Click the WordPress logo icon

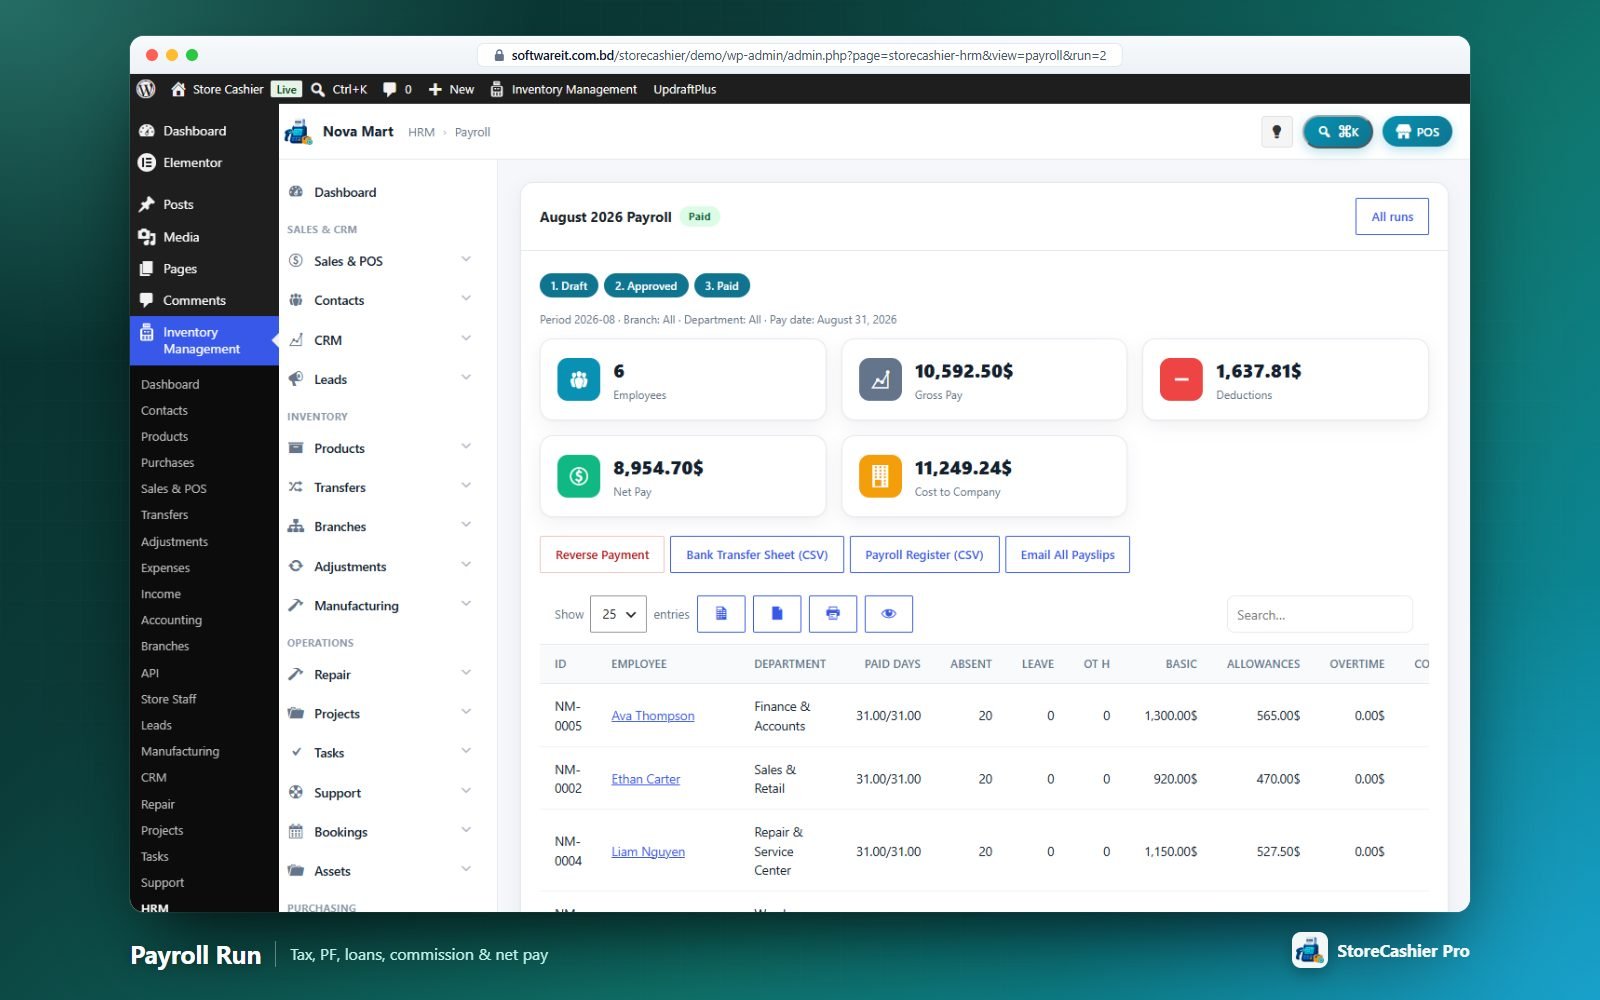(146, 89)
